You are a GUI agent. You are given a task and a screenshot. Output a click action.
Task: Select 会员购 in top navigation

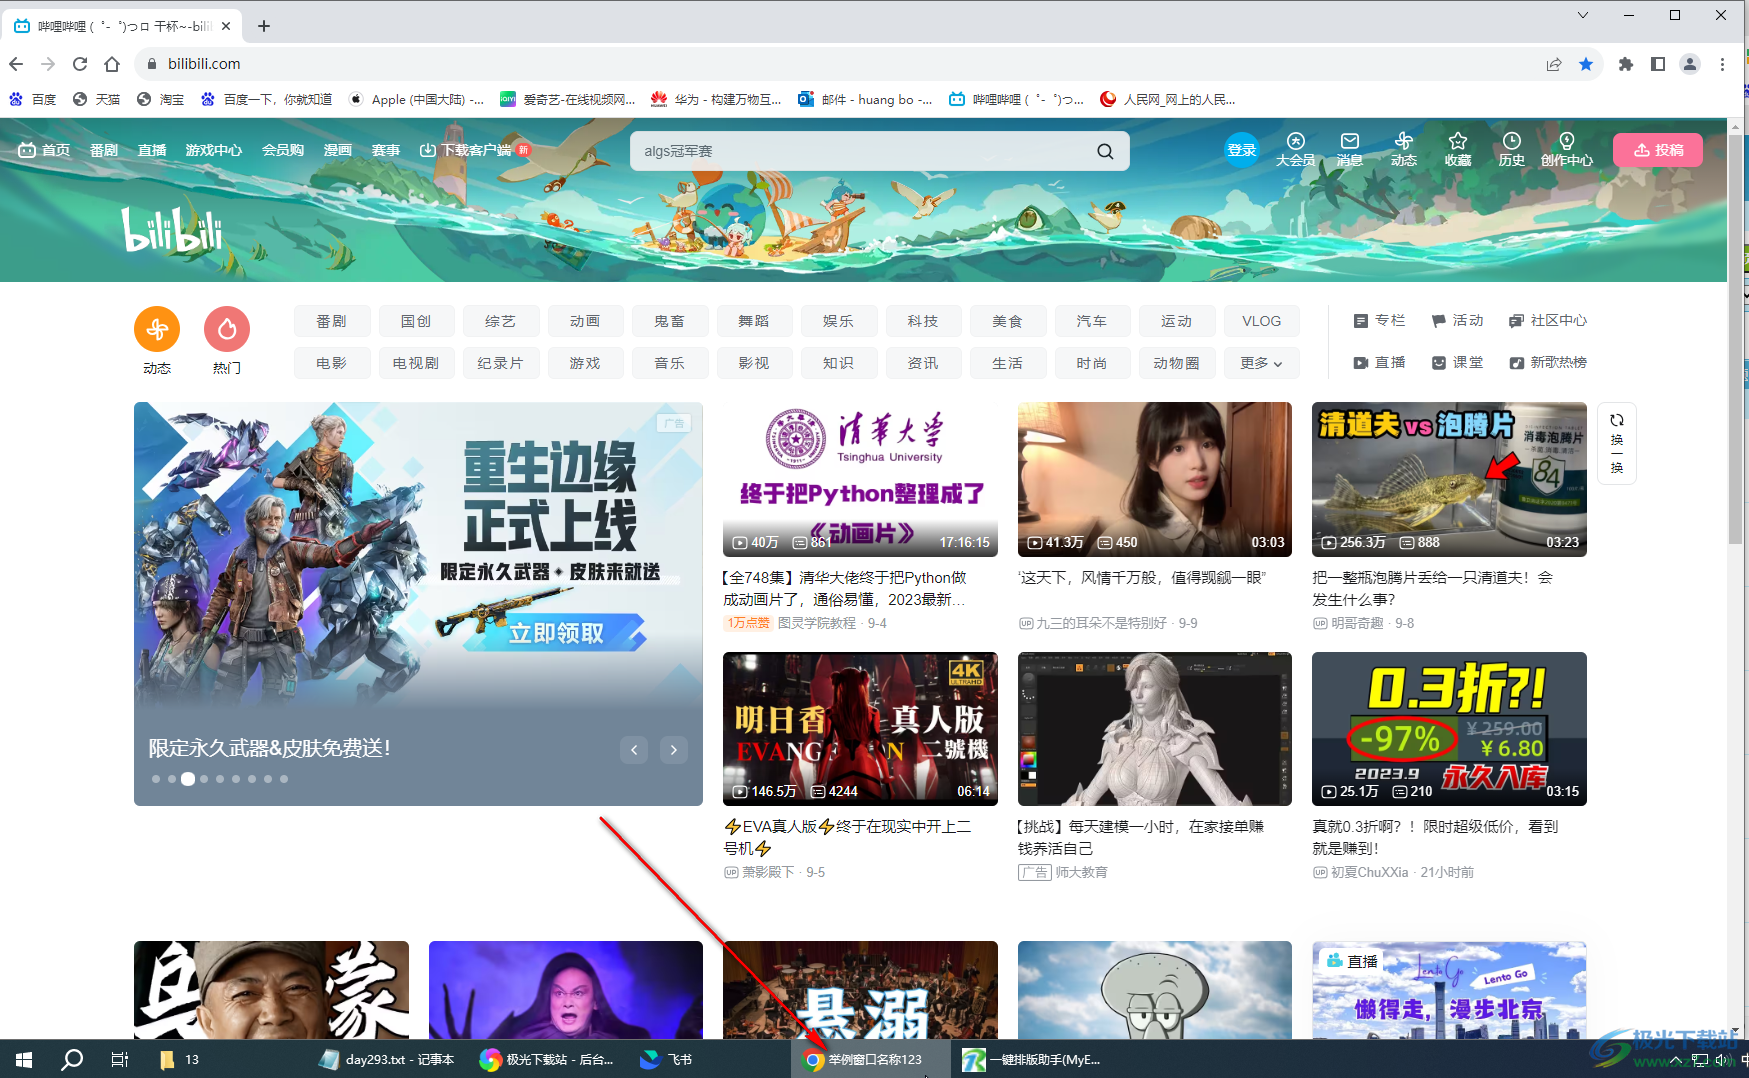tap(283, 150)
